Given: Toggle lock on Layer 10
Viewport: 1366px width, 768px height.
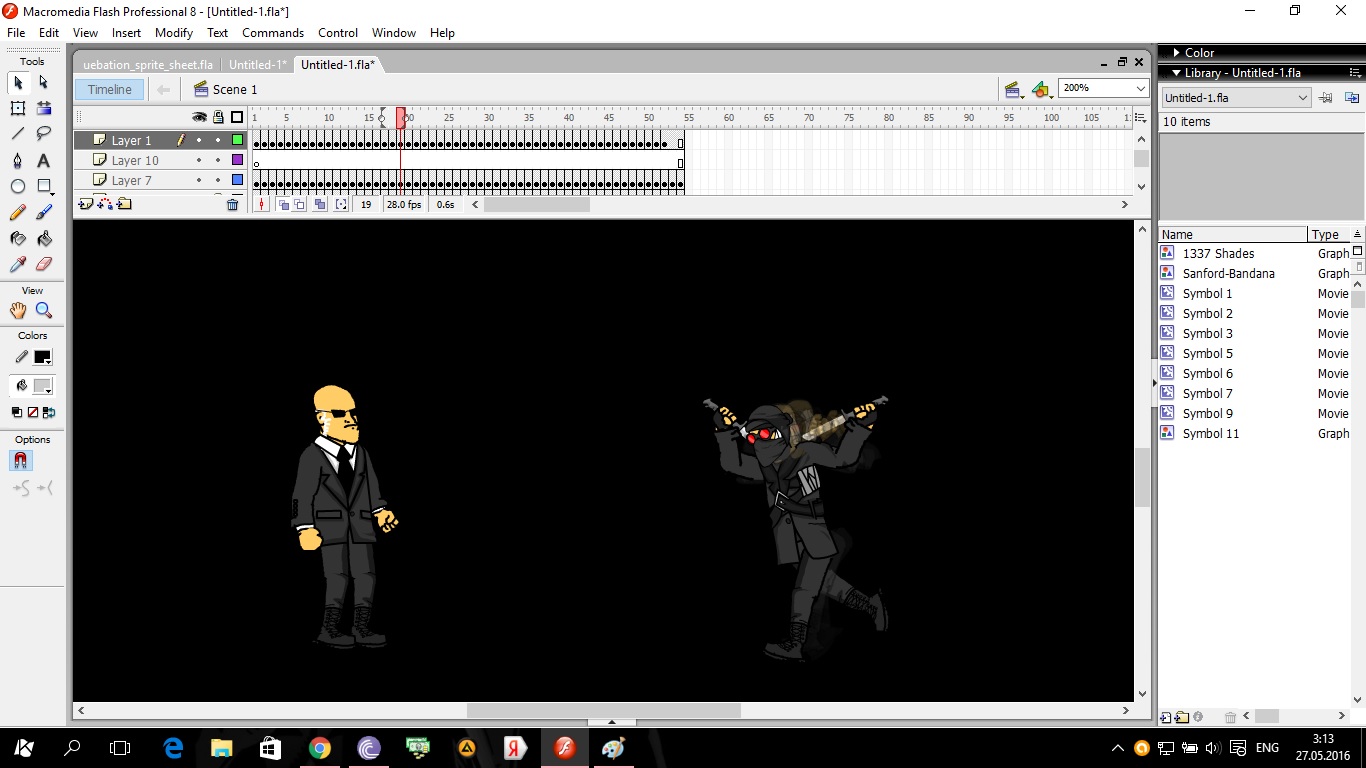Looking at the screenshot, I should coord(218,160).
